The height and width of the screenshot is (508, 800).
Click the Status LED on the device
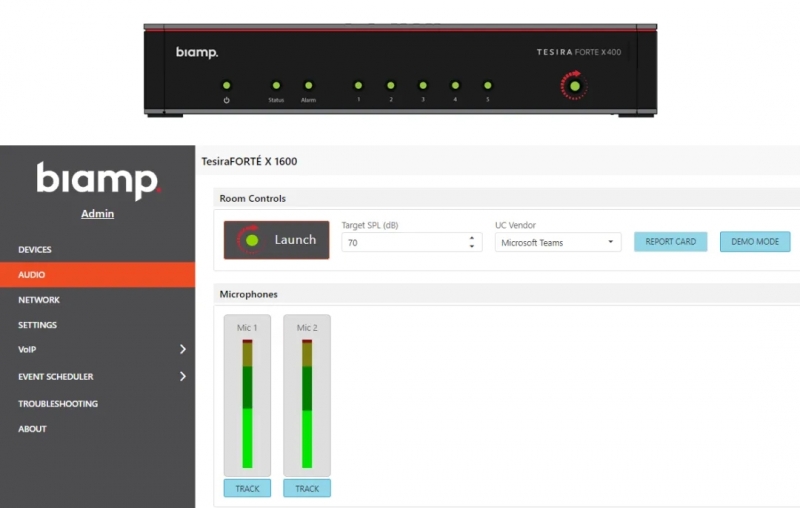coord(276,85)
